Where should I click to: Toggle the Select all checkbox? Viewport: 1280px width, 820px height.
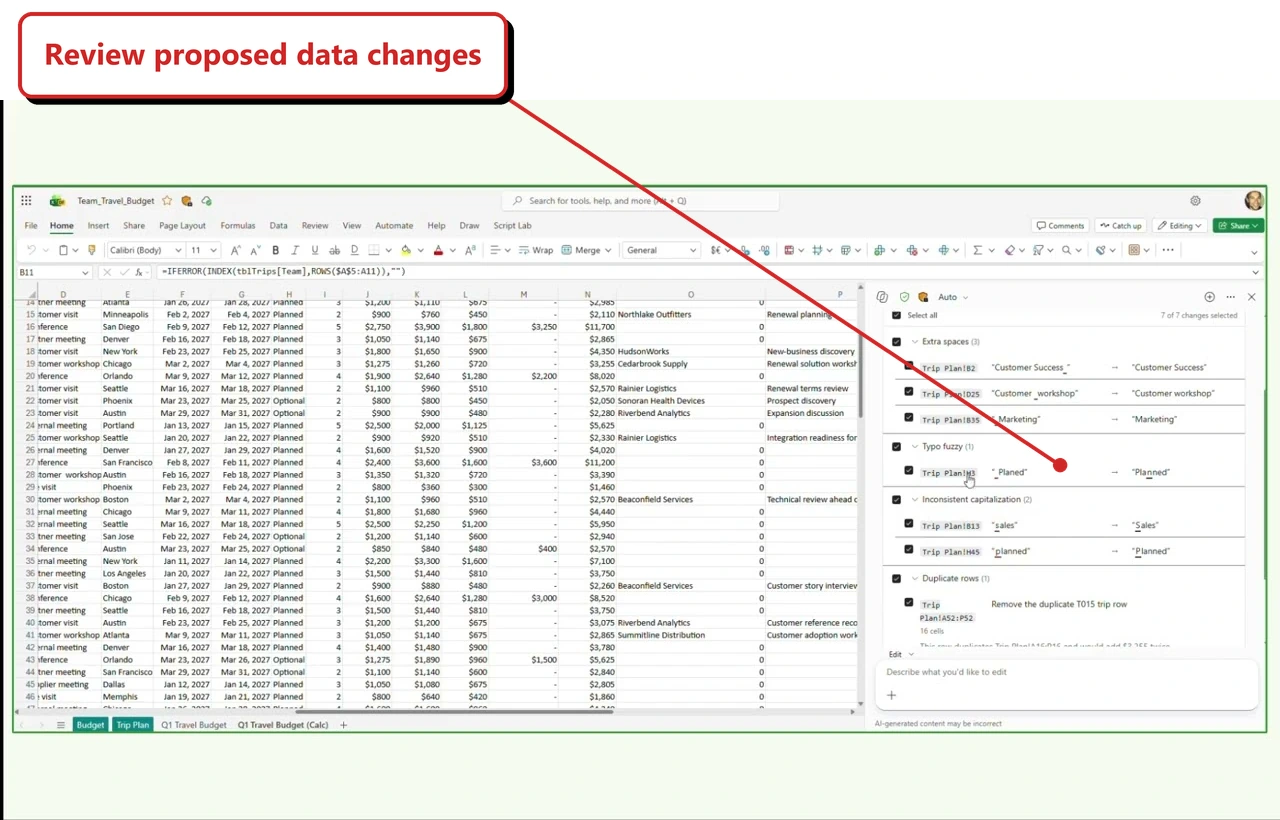pyautogui.click(x=896, y=315)
